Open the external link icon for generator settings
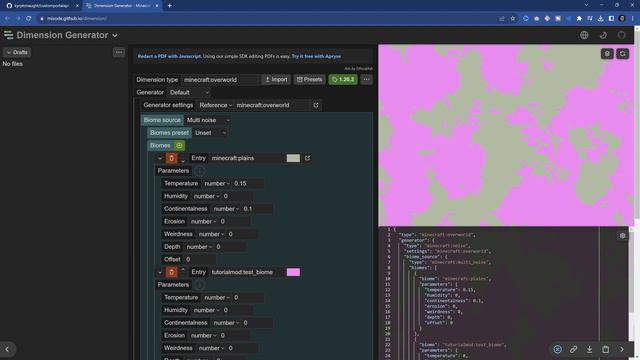 316,105
